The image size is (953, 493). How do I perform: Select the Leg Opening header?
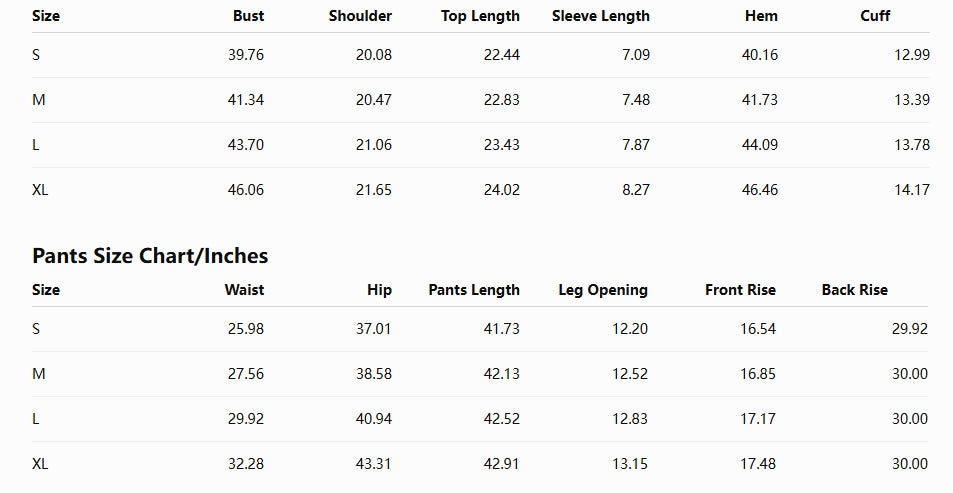603,291
